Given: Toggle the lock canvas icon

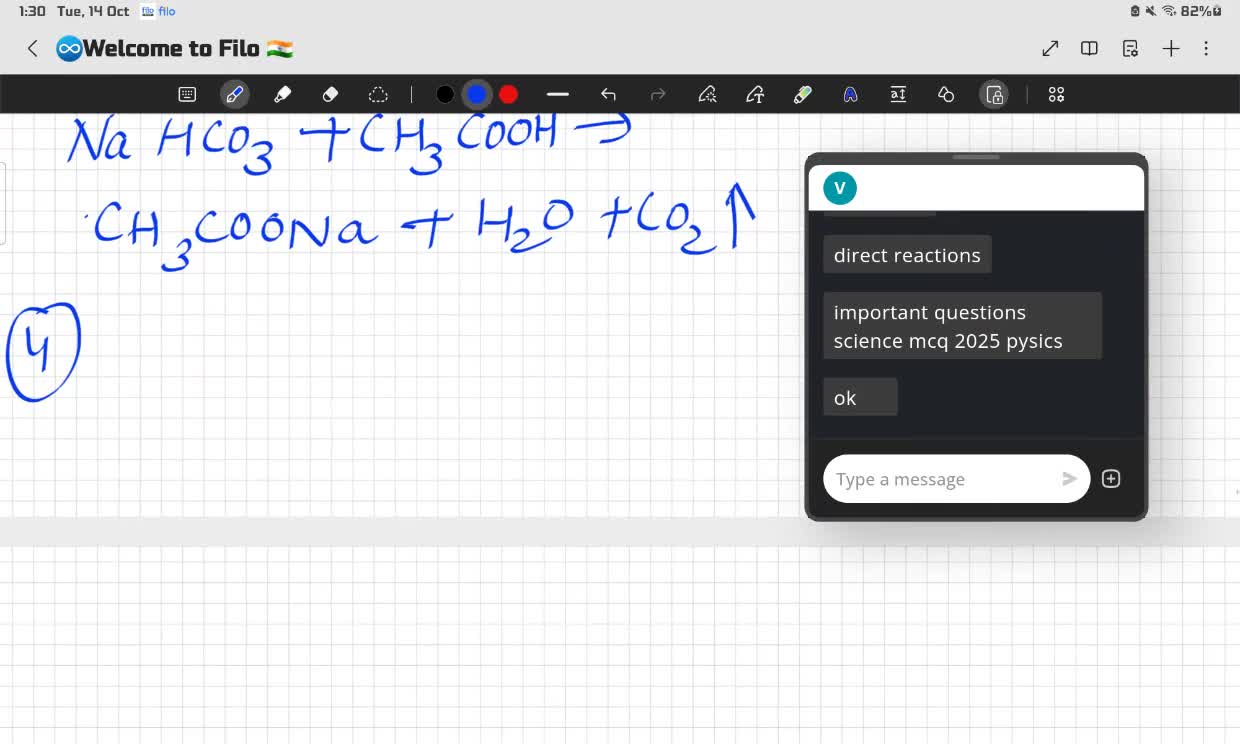Looking at the screenshot, I should pyautogui.click(x=994, y=94).
